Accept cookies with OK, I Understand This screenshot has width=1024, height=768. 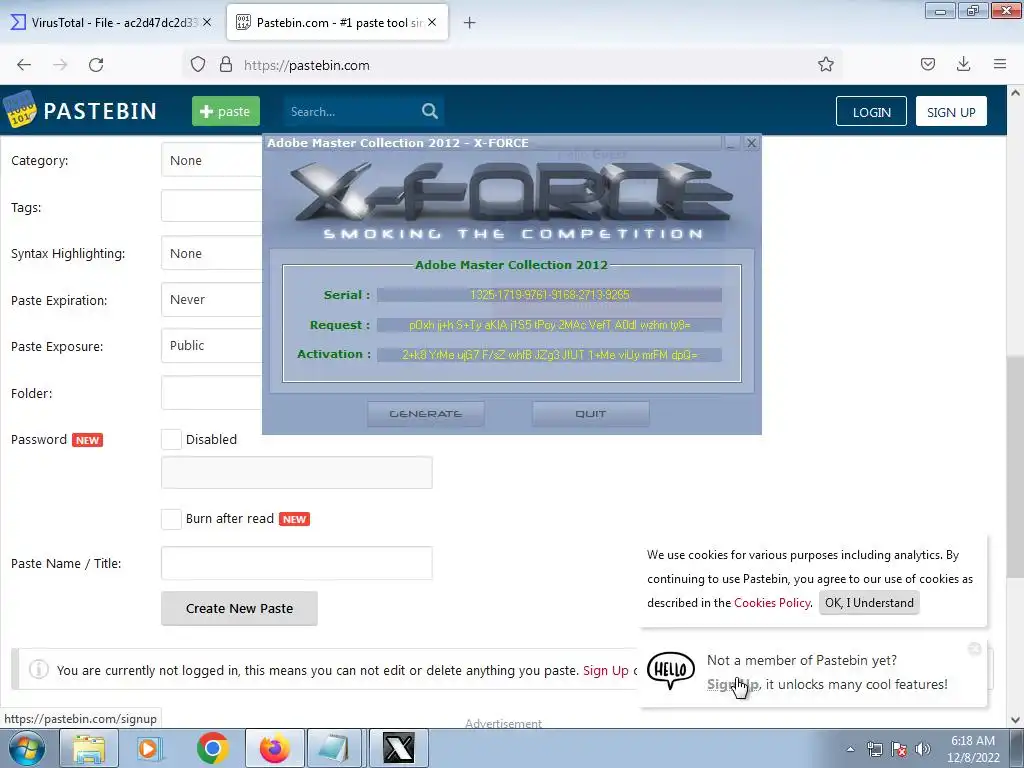(x=869, y=602)
